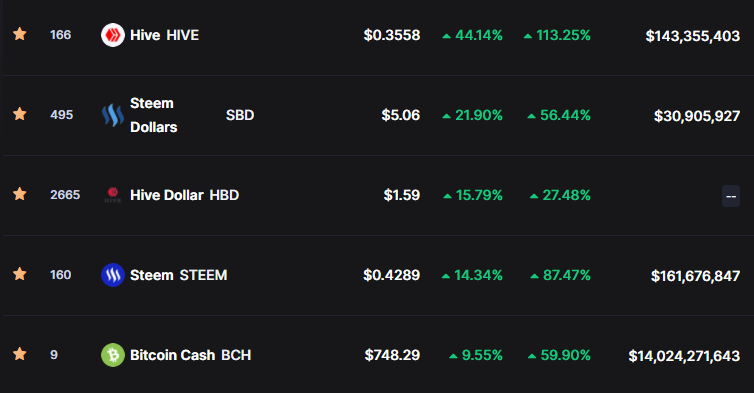Click the Hive 113.25% weekly change
This screenshot has height=393, width=754.
pos(557,35)
